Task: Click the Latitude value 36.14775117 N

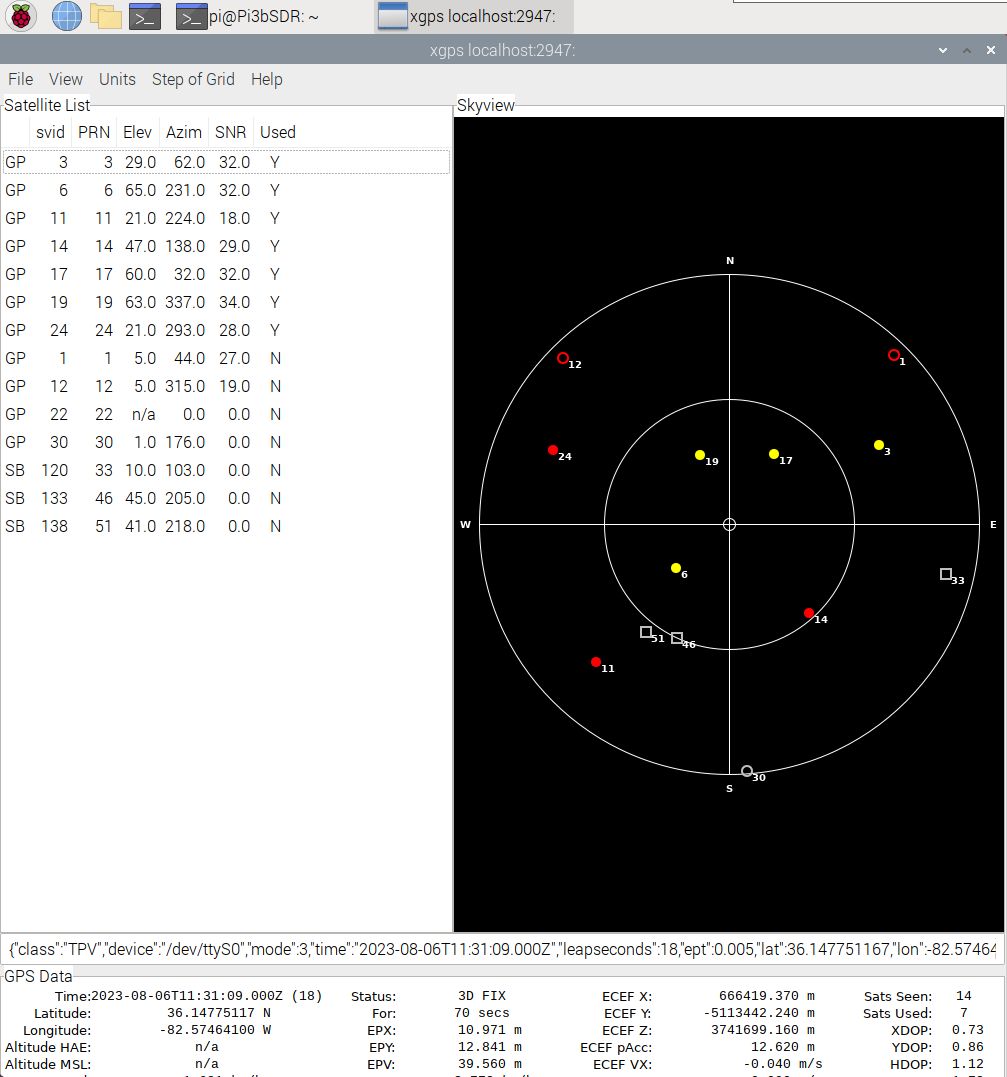Action: (218, 1013)
